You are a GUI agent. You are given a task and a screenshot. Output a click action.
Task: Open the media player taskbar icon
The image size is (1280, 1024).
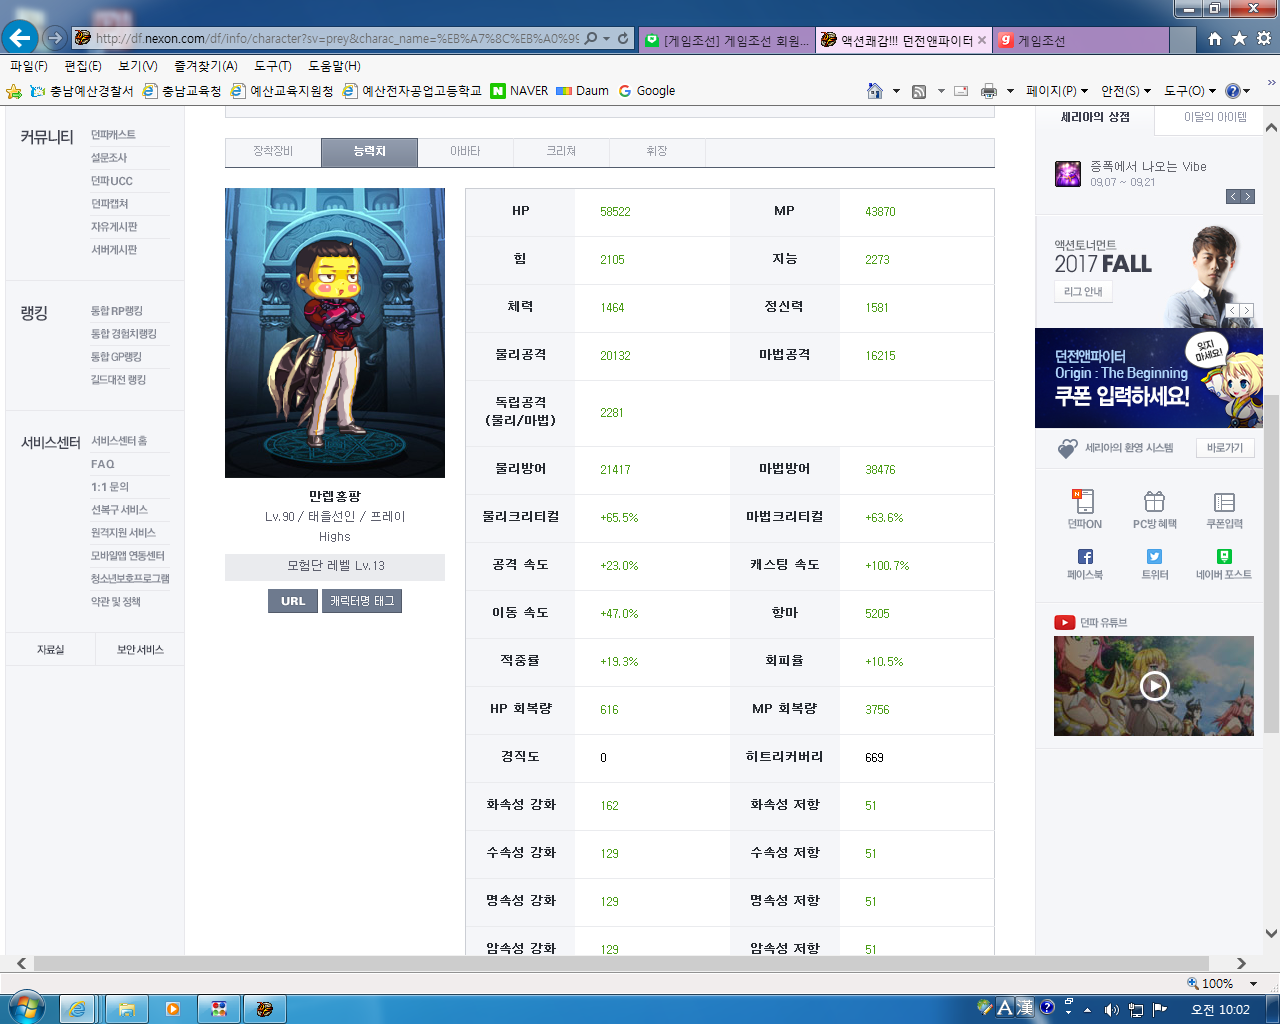(172, 1009)
